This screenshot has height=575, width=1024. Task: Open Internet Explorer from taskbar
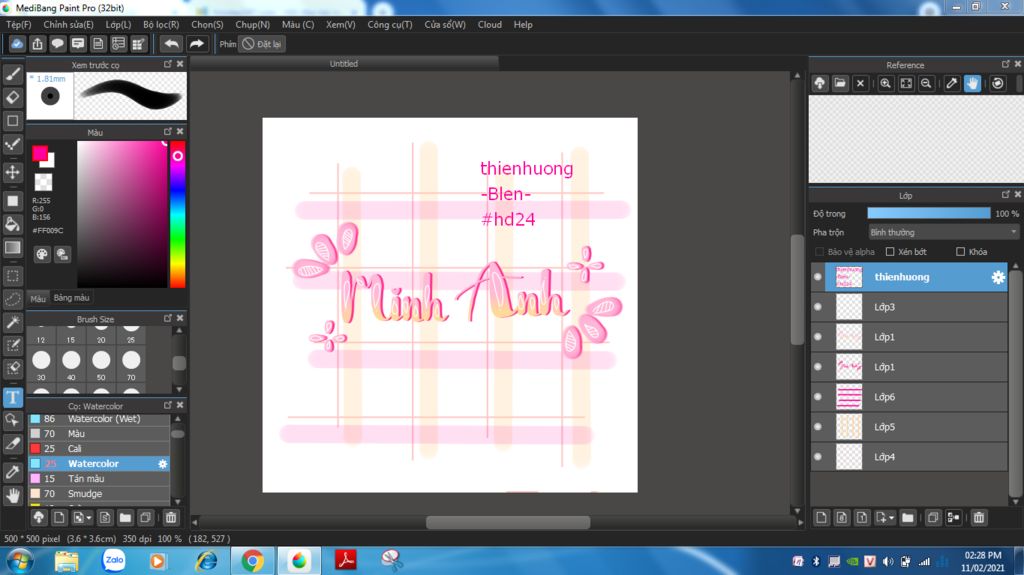pyautogui.click(x=206, y=561)
